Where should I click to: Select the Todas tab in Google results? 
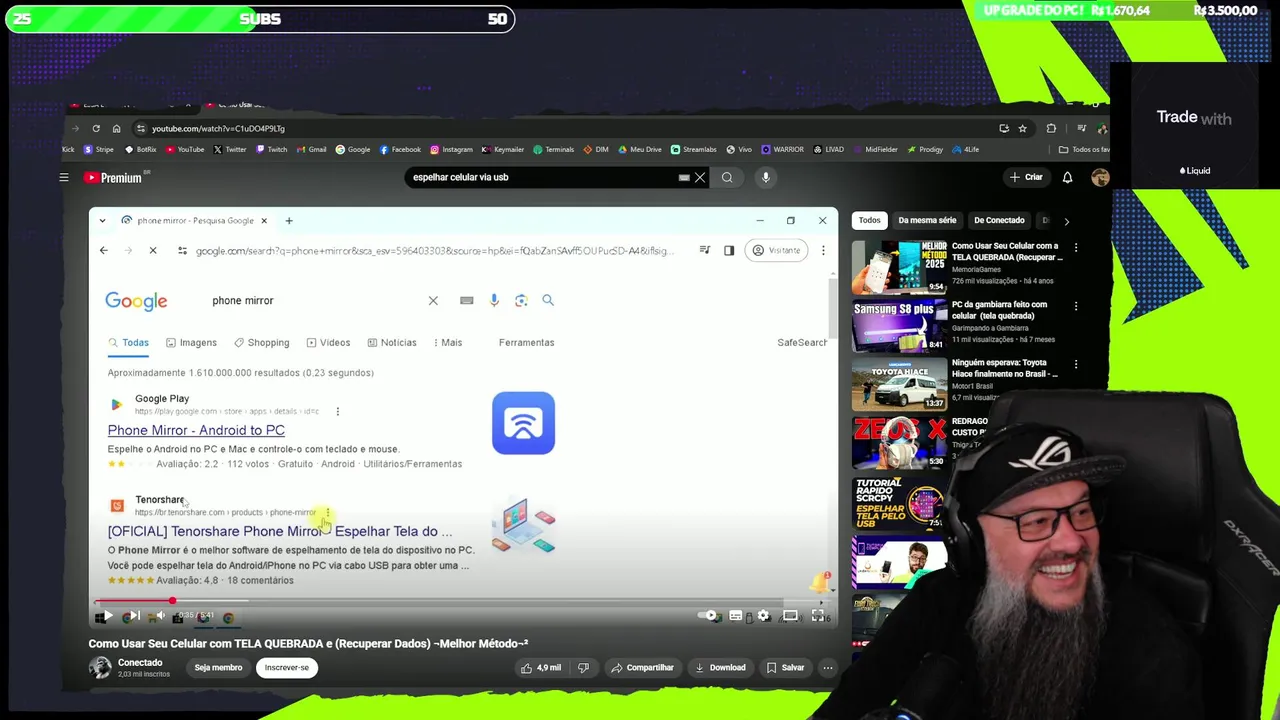point(129,342)
